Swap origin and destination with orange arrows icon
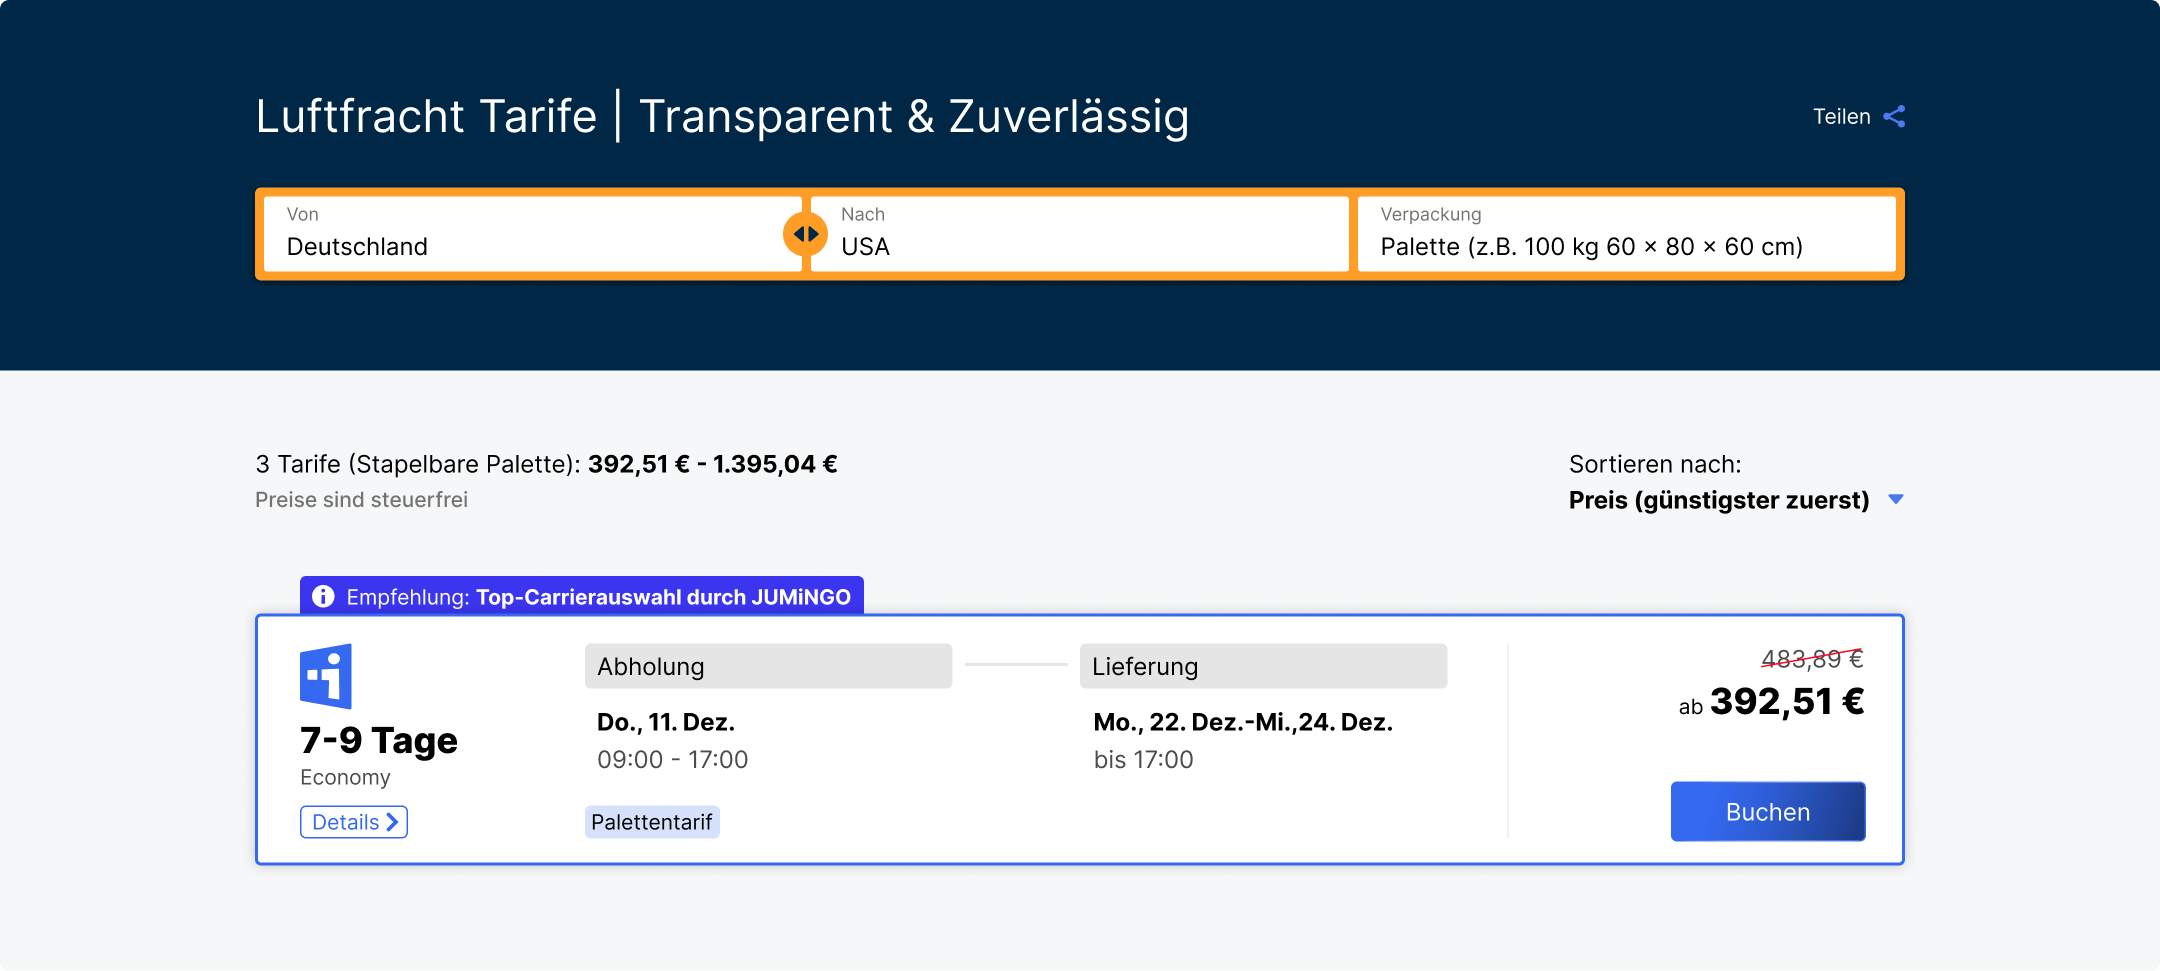Viewport: 2160px width, 971px height. pos(805,234)
